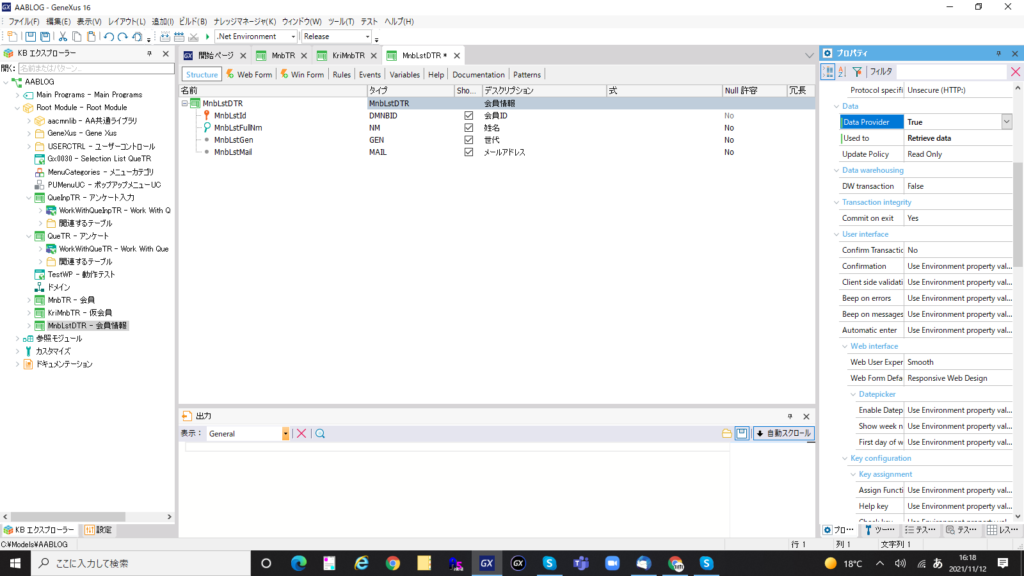The height and width of the screenshot is (576, 1024).
Task: Click the open folder icon in output panel
Action: (726, 434)
